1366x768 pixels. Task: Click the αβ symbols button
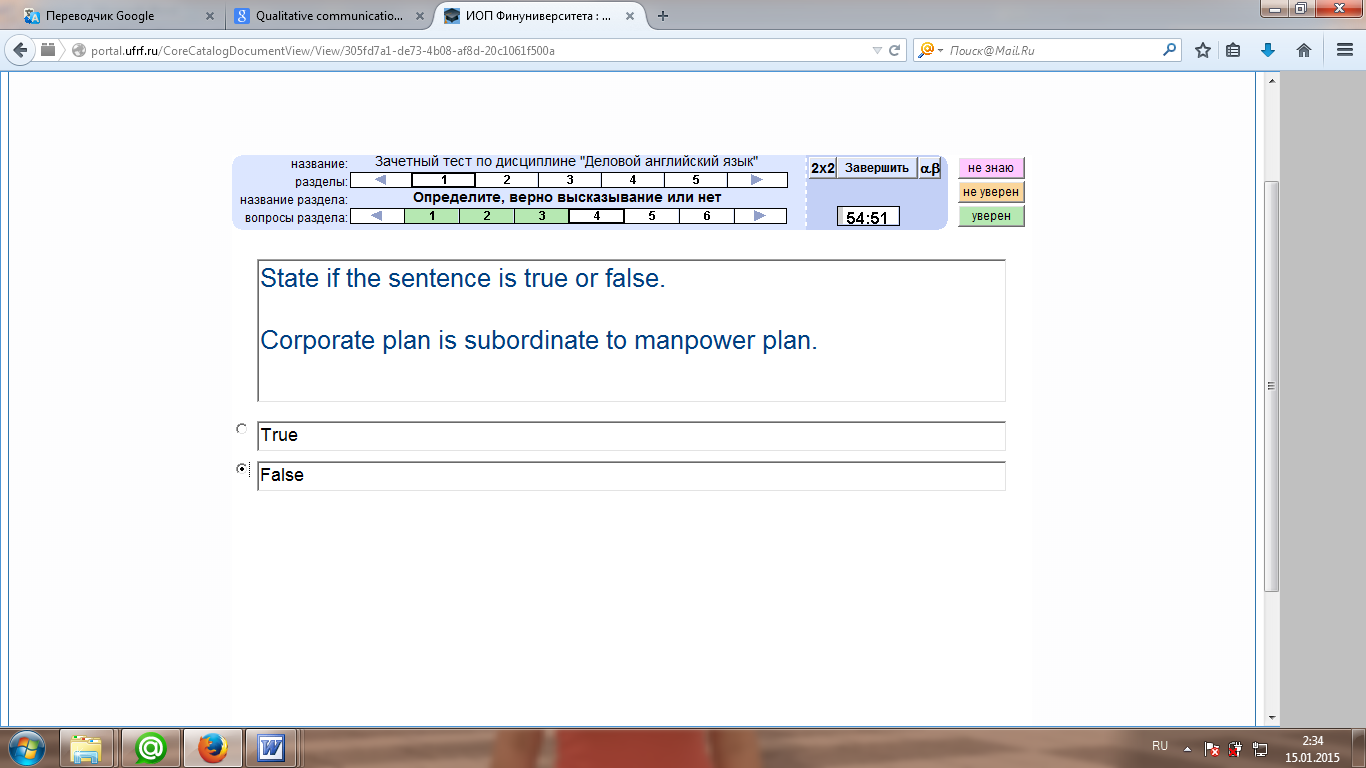click(x=930, y=168)
